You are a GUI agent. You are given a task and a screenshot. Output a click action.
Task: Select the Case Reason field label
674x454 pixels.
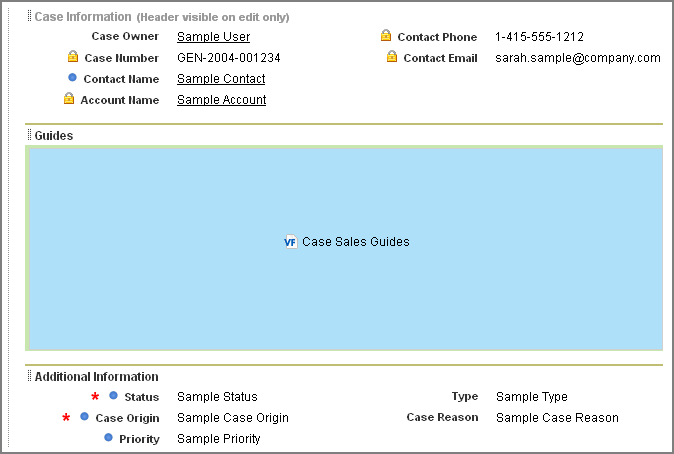tap(442, 417)
